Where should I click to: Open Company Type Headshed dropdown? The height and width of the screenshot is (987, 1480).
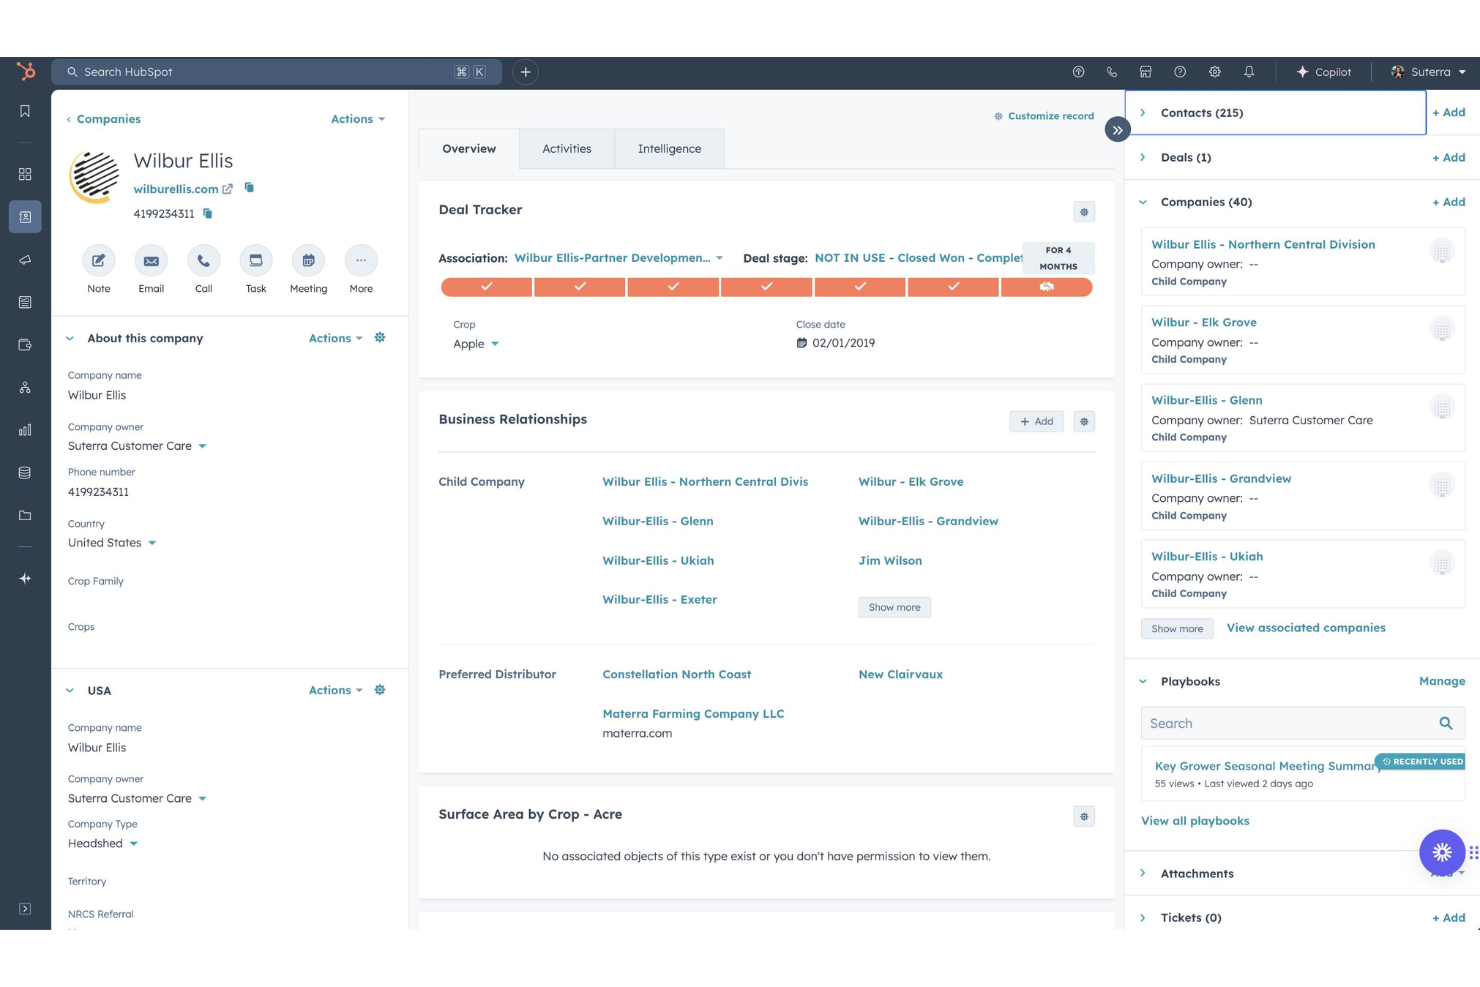tap(102, 843)
